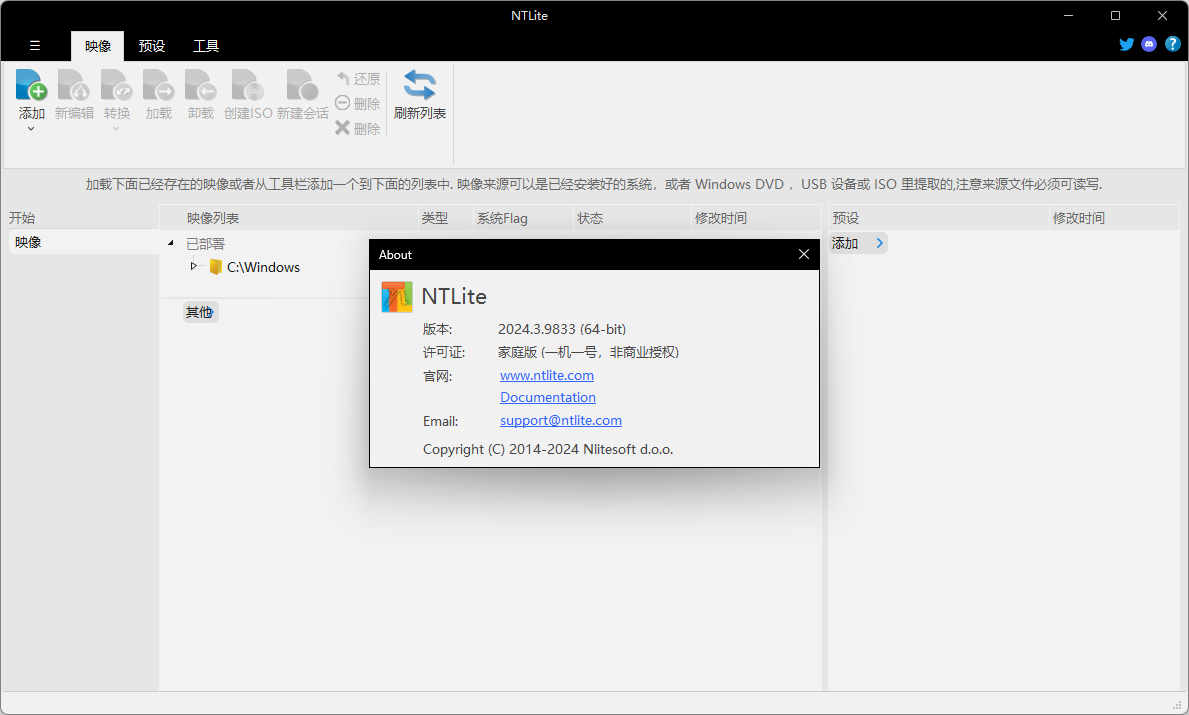The width and height of the screenshot is (1189, 715).
Task: Maximize the NTLite window
Action: coord(1115,15)
